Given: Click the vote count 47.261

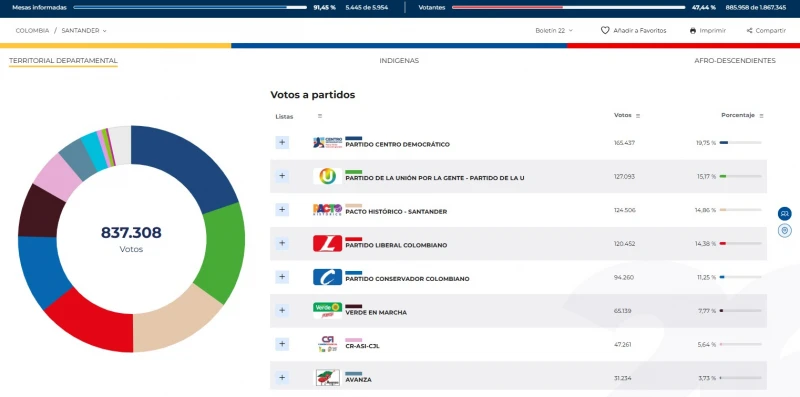Looking at the screenshot, I should [x=622, y=345].
